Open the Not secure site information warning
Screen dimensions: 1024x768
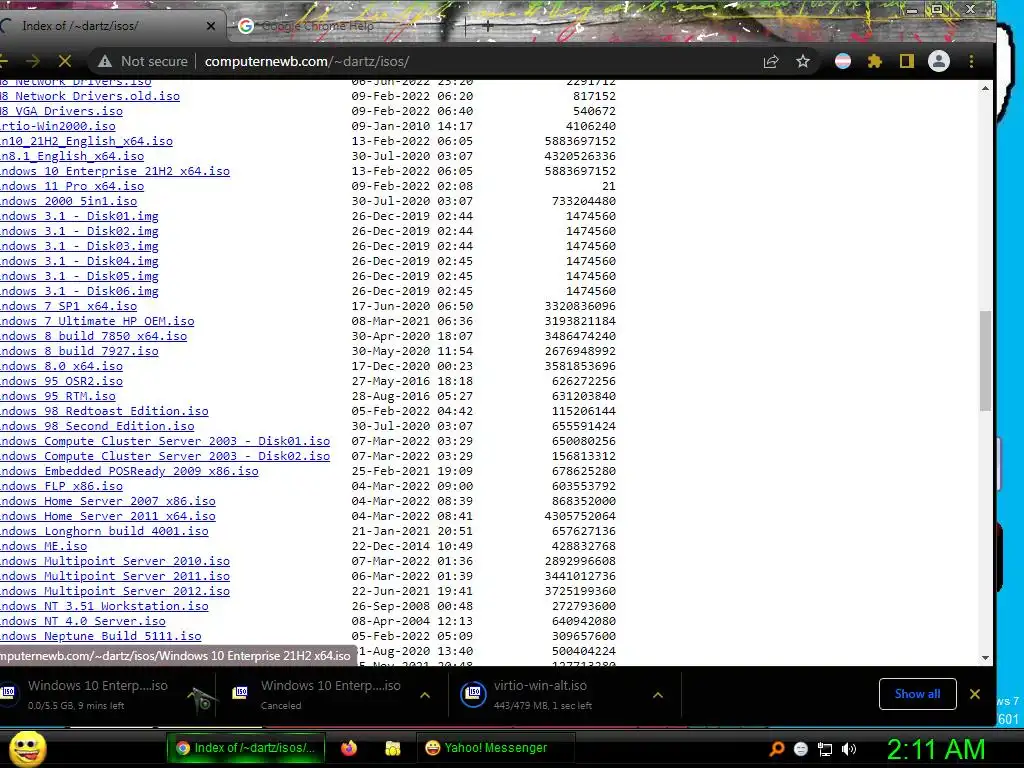pos(142,61)
